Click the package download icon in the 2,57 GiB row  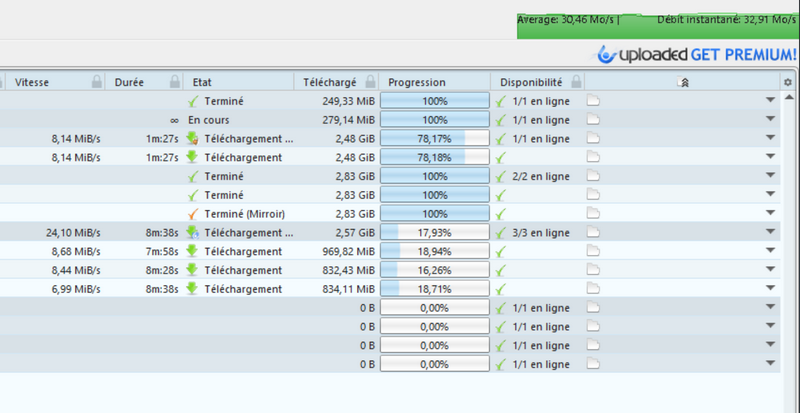[x=192, y=233]
